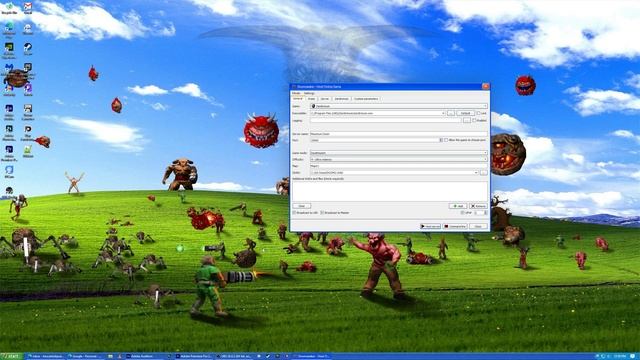Viewport: 640px width, 360px height.
Task: Toggle Broadcast to Master checkbox
Action: pos(322,213)
